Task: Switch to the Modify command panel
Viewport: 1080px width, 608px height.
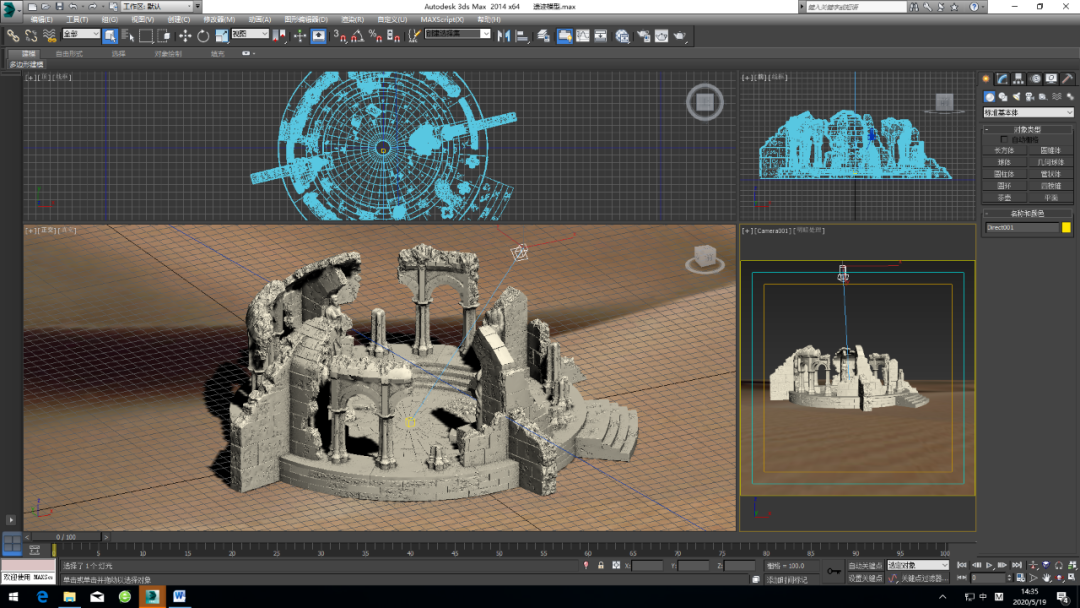Action: pyautogui.click(x=1002, y=79)
